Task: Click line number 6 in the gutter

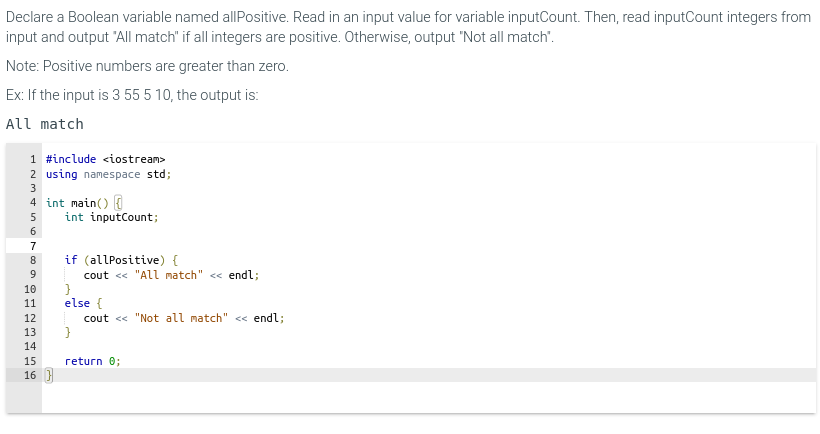Action: (33, 232)
